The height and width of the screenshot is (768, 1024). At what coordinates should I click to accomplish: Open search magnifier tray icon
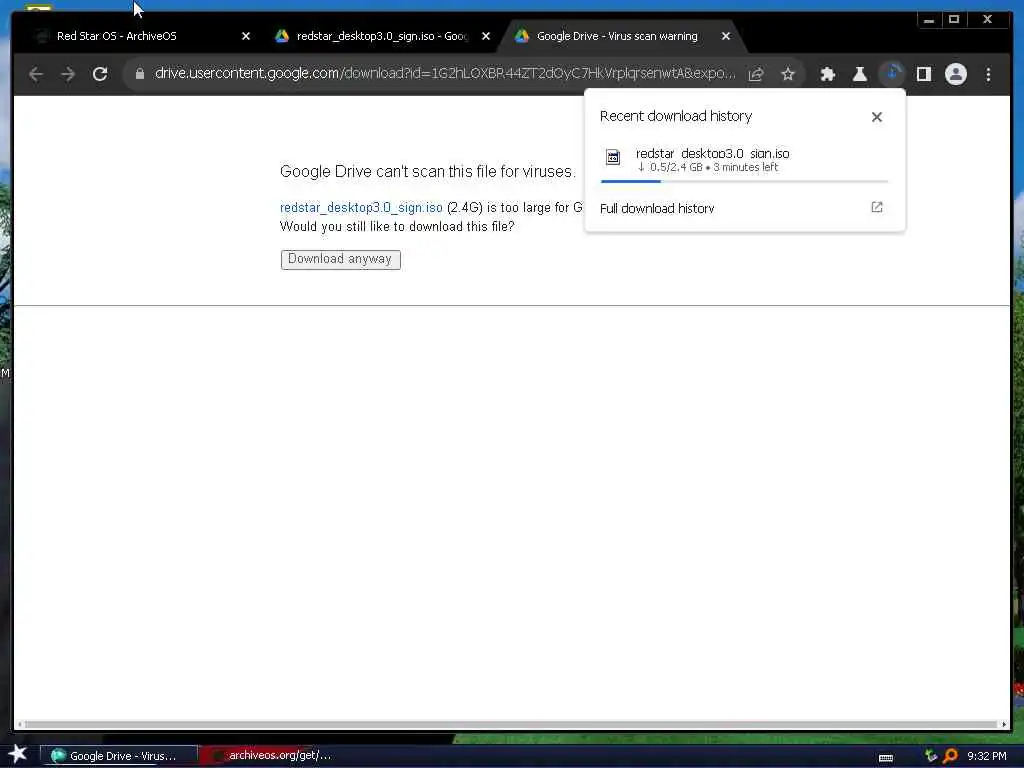click(950, 756)
